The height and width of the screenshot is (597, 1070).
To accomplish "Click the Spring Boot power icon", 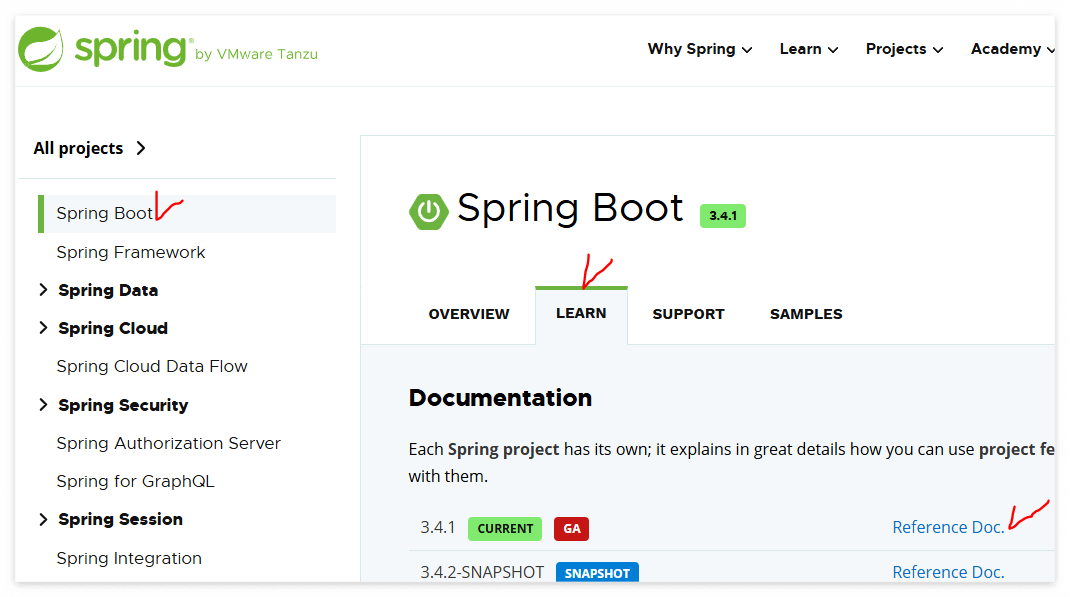I will click(x=429, y=211).
